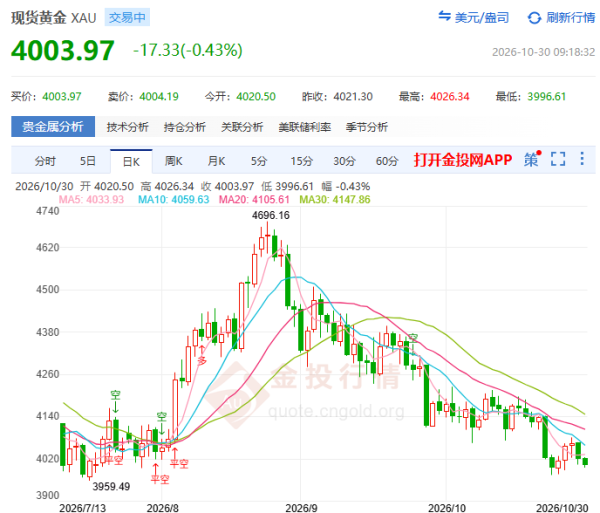This screenshot has width=600, height=513.
Task: Select the 5分 chart period
Action: 259,161
